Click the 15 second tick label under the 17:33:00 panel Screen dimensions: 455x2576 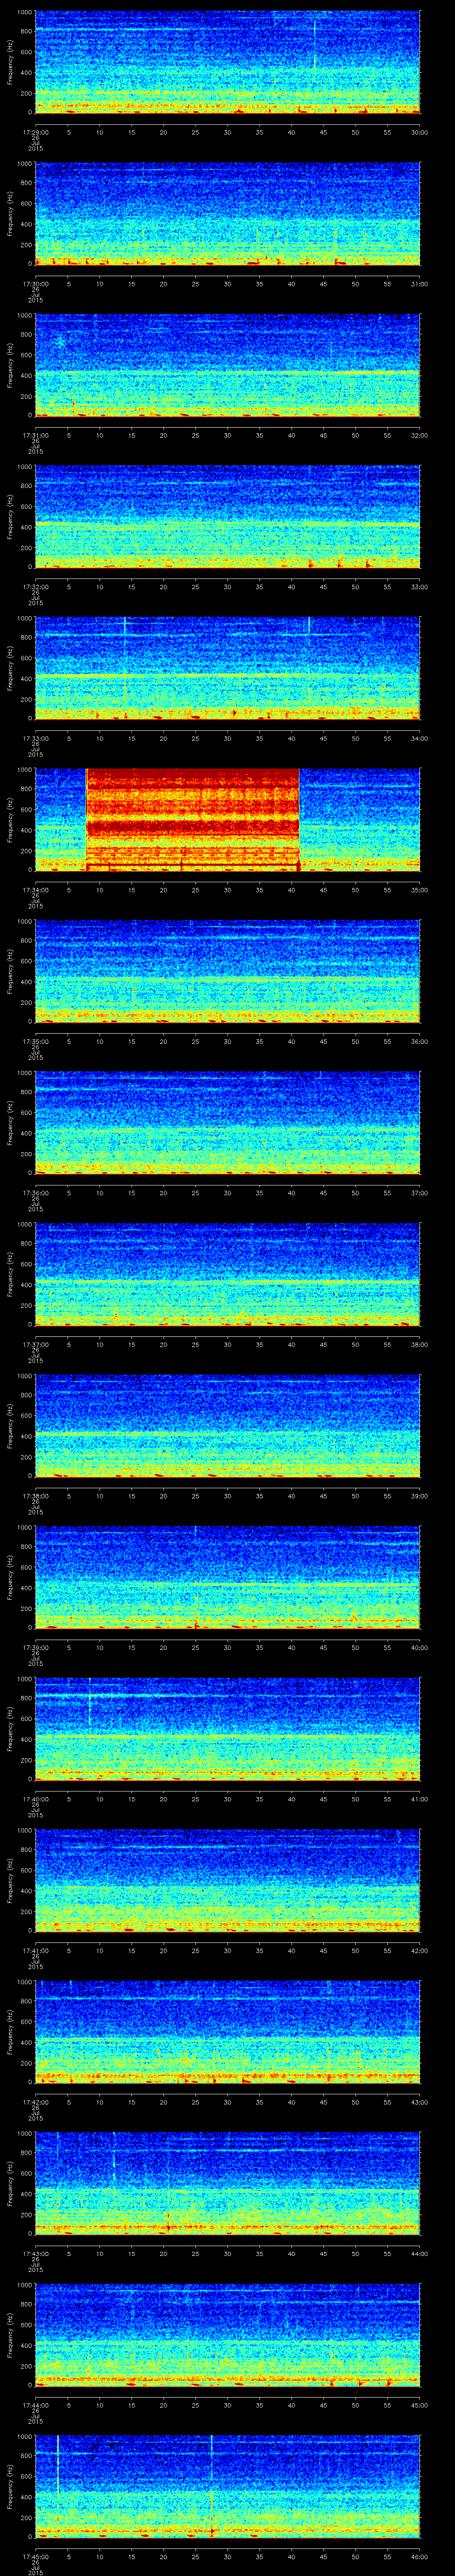131,738
